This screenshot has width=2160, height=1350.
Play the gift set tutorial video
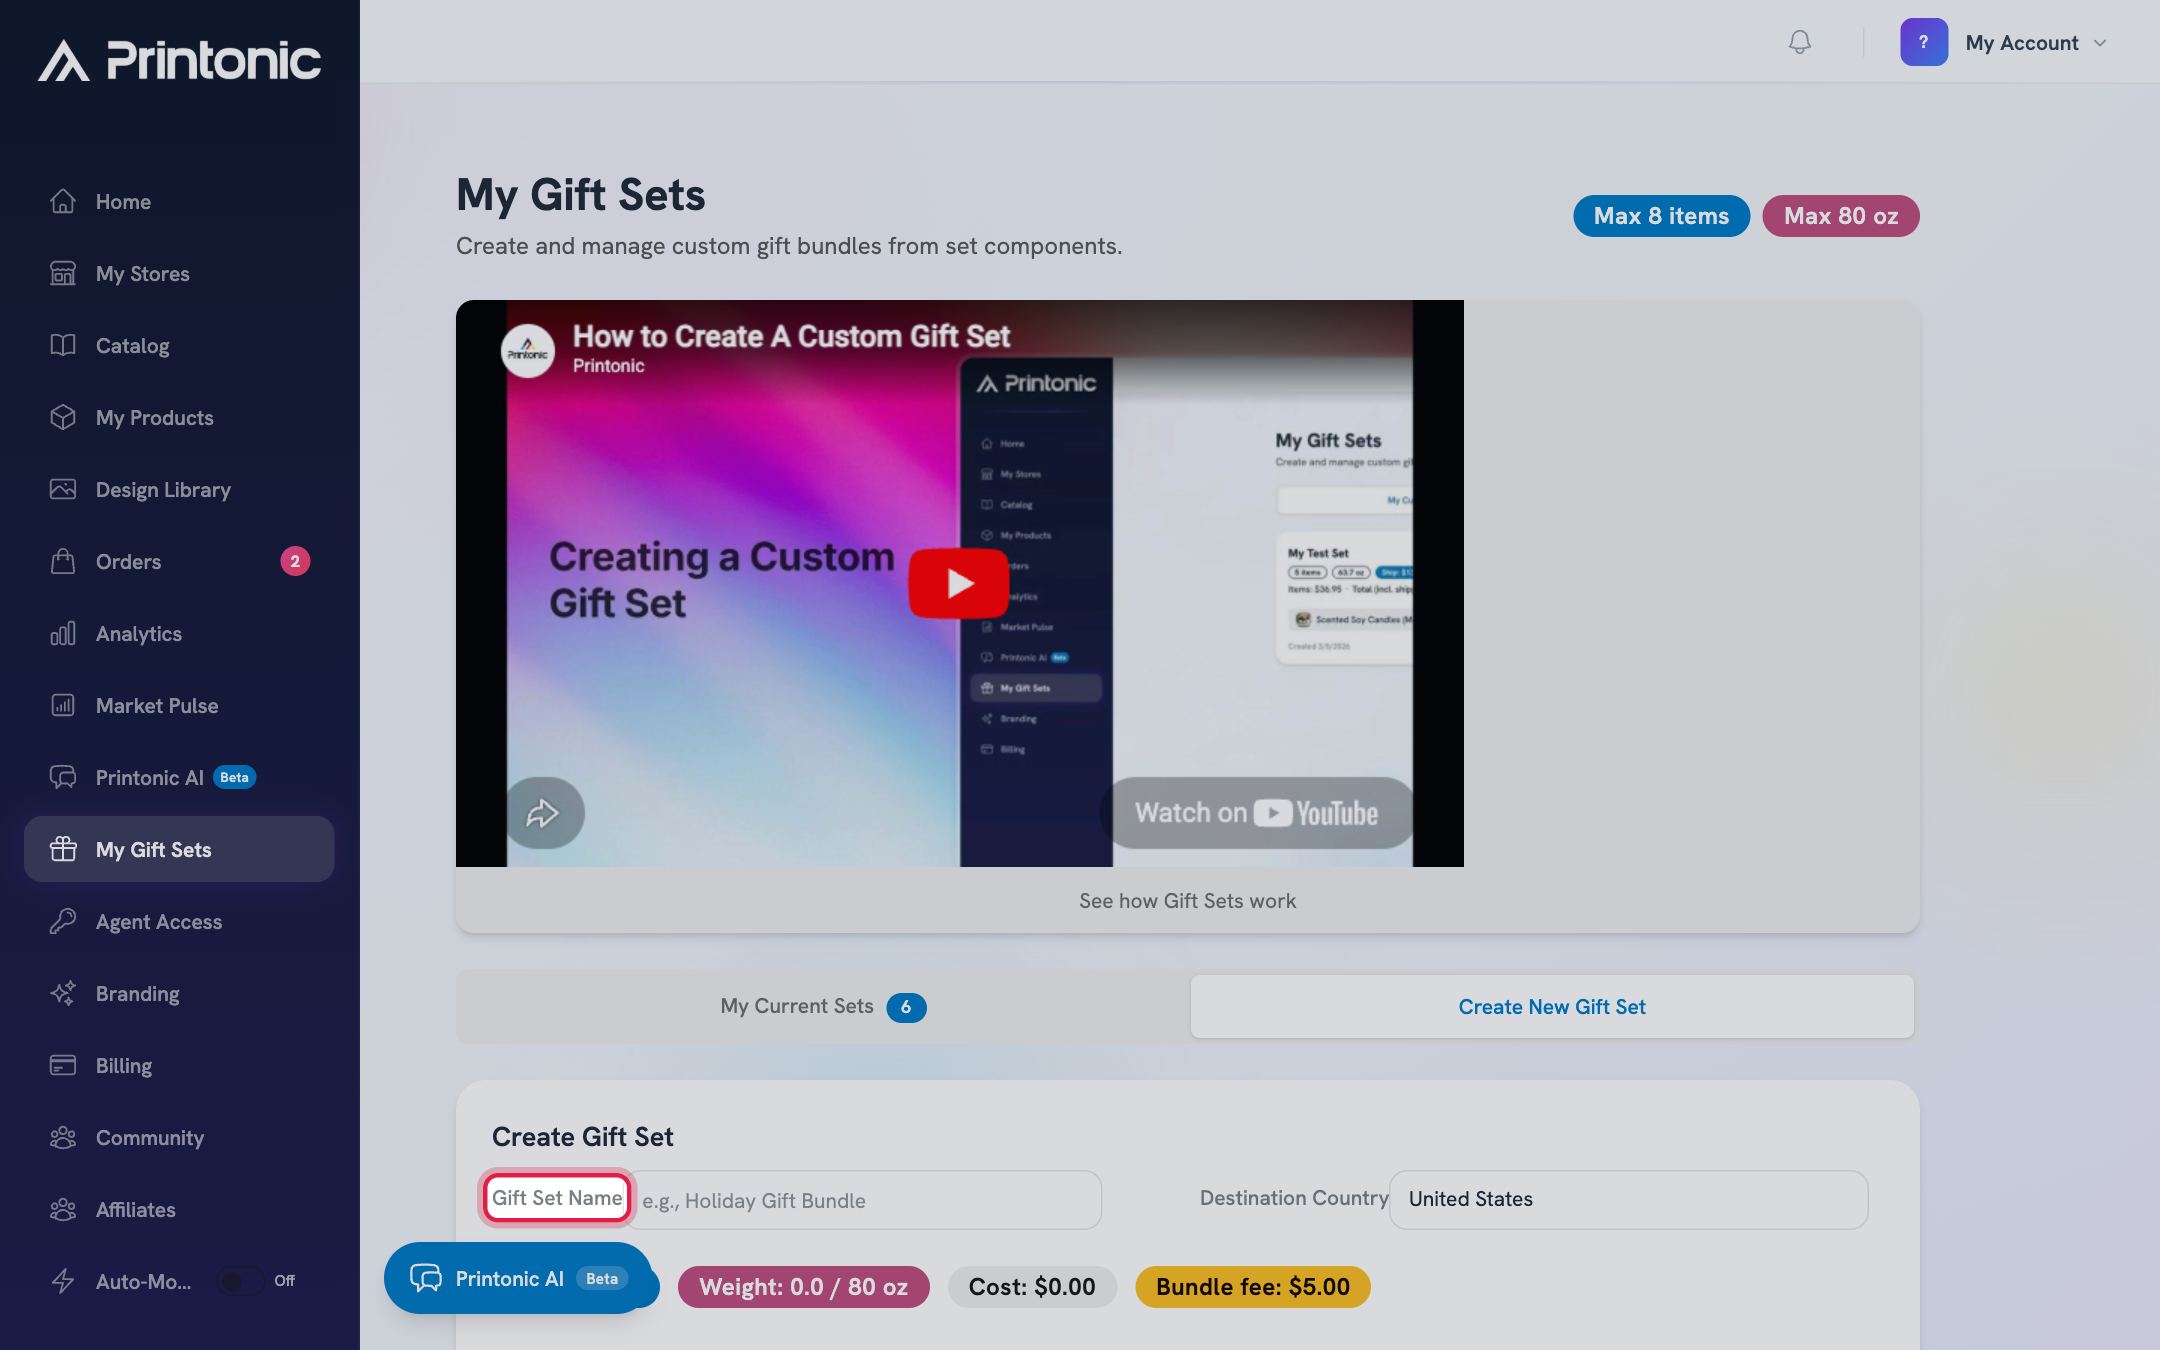click(x=958, y=583)
